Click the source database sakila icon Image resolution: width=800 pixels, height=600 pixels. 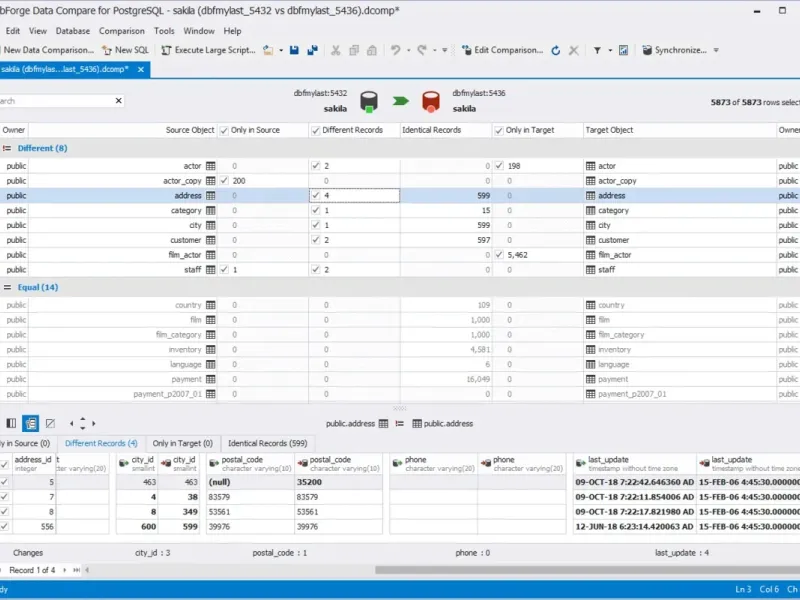[x=369, y=100]
